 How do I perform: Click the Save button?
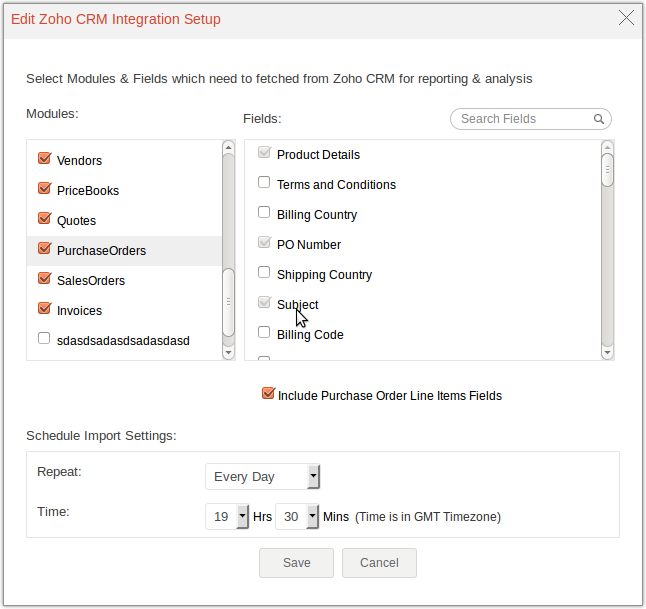pyautogui.click(x=296, y=562)
